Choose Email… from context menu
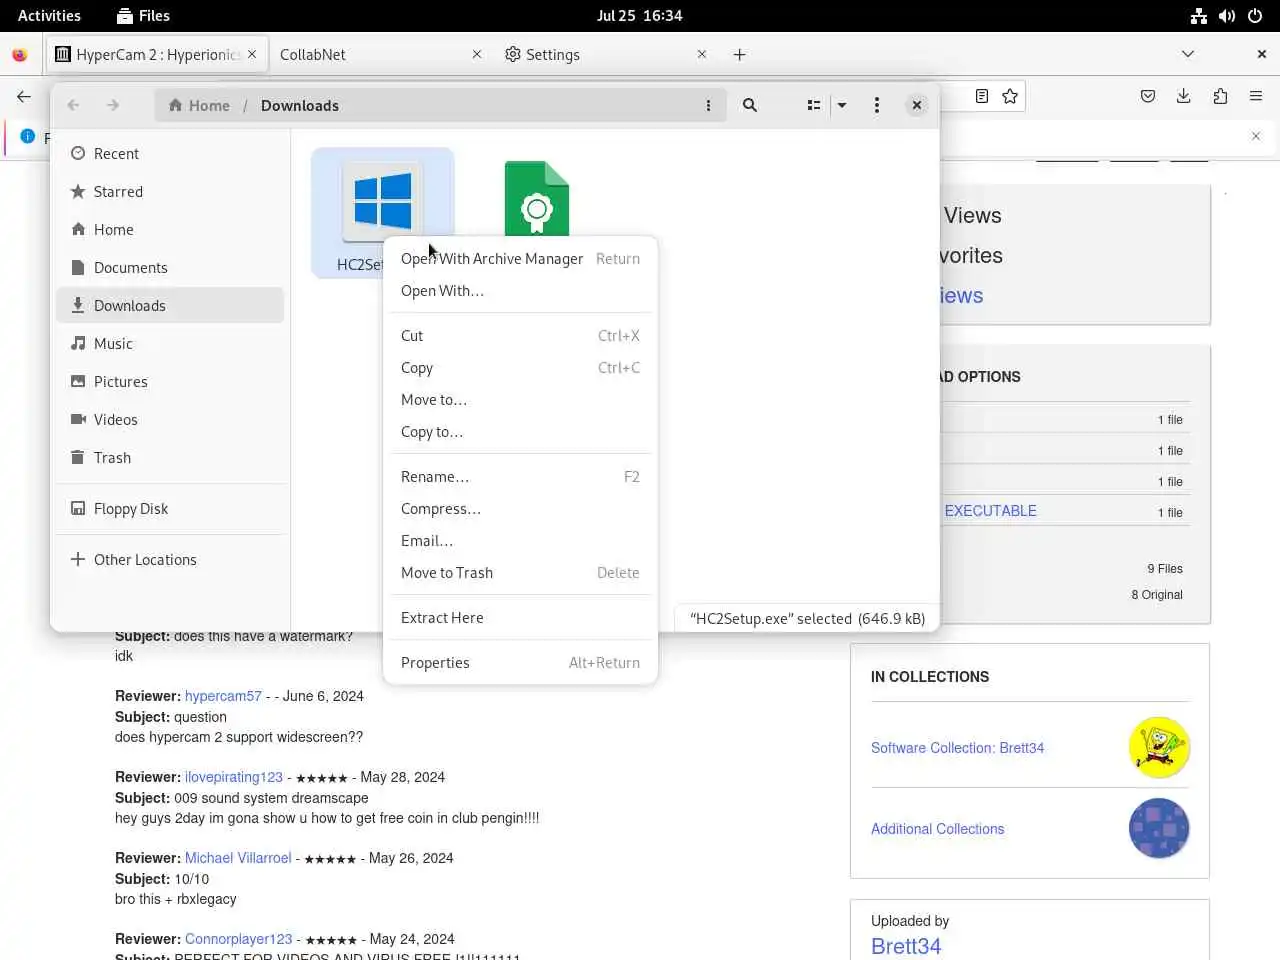 click(520, 540)
